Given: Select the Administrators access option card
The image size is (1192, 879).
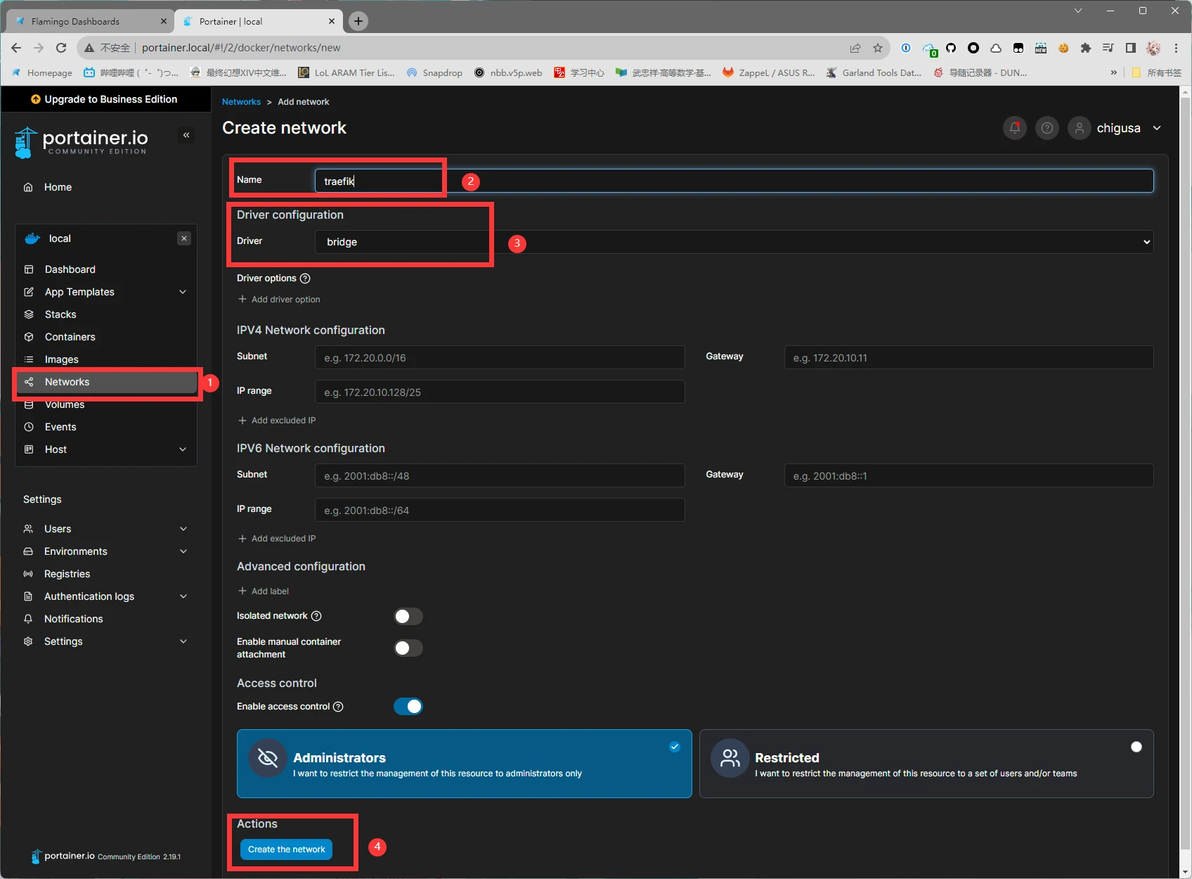Looking at the screenshot, I should click(x=464, y=763).
